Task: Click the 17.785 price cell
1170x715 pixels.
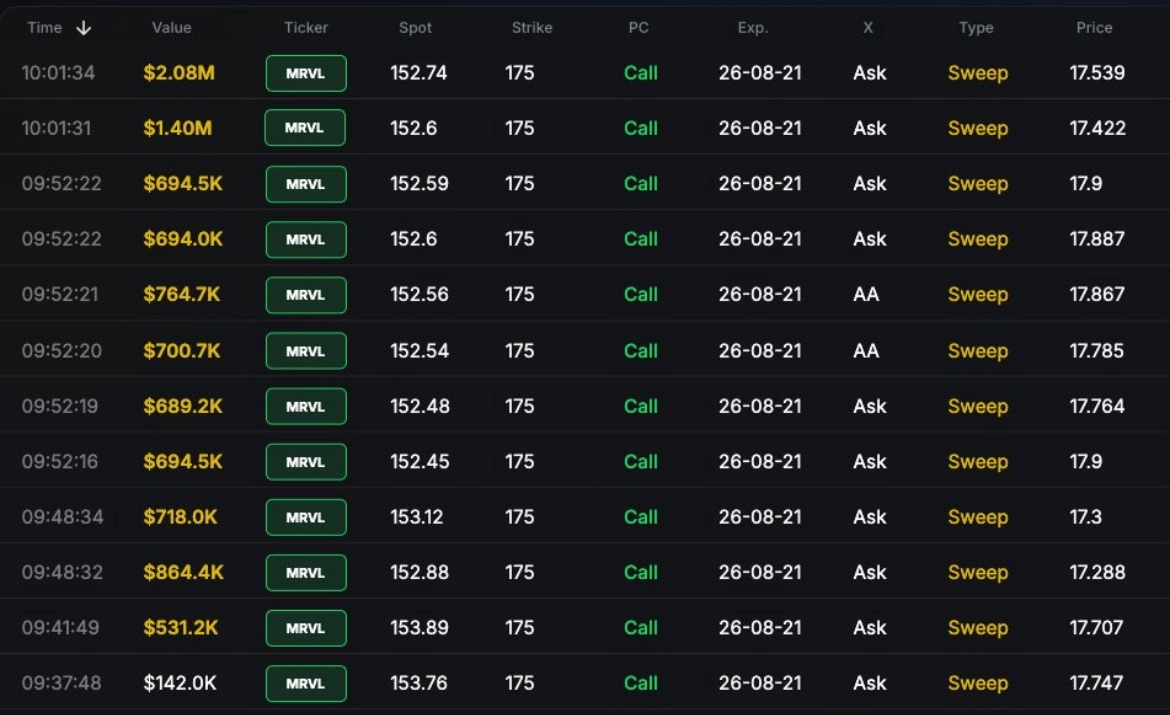Action: pyautogui.click(x=1096, y=351)
